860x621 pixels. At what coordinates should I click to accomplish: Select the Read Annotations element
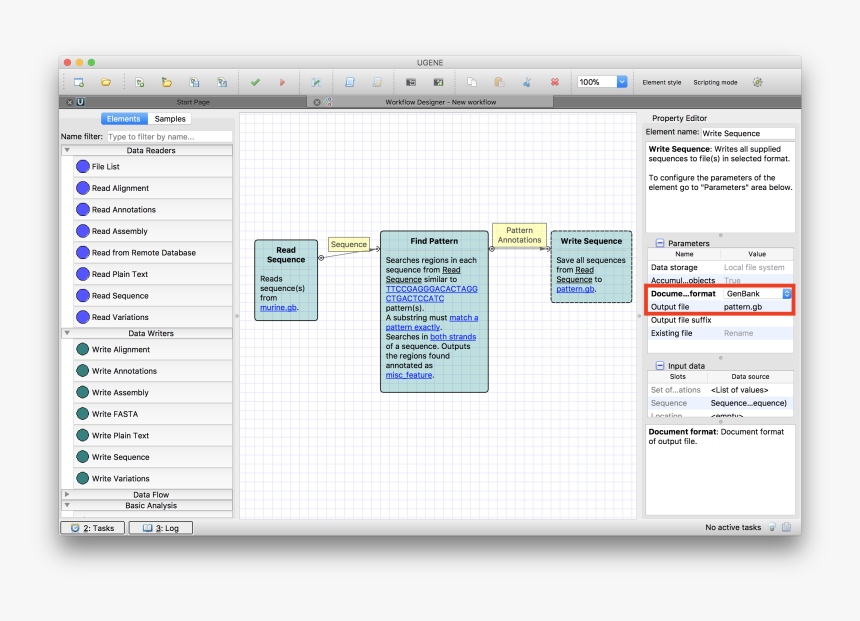click(x=153, y=210)
